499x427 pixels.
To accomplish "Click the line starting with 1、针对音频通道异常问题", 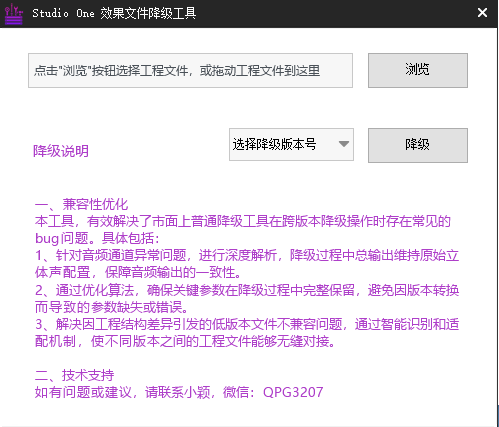I will (x=247, y=255).
